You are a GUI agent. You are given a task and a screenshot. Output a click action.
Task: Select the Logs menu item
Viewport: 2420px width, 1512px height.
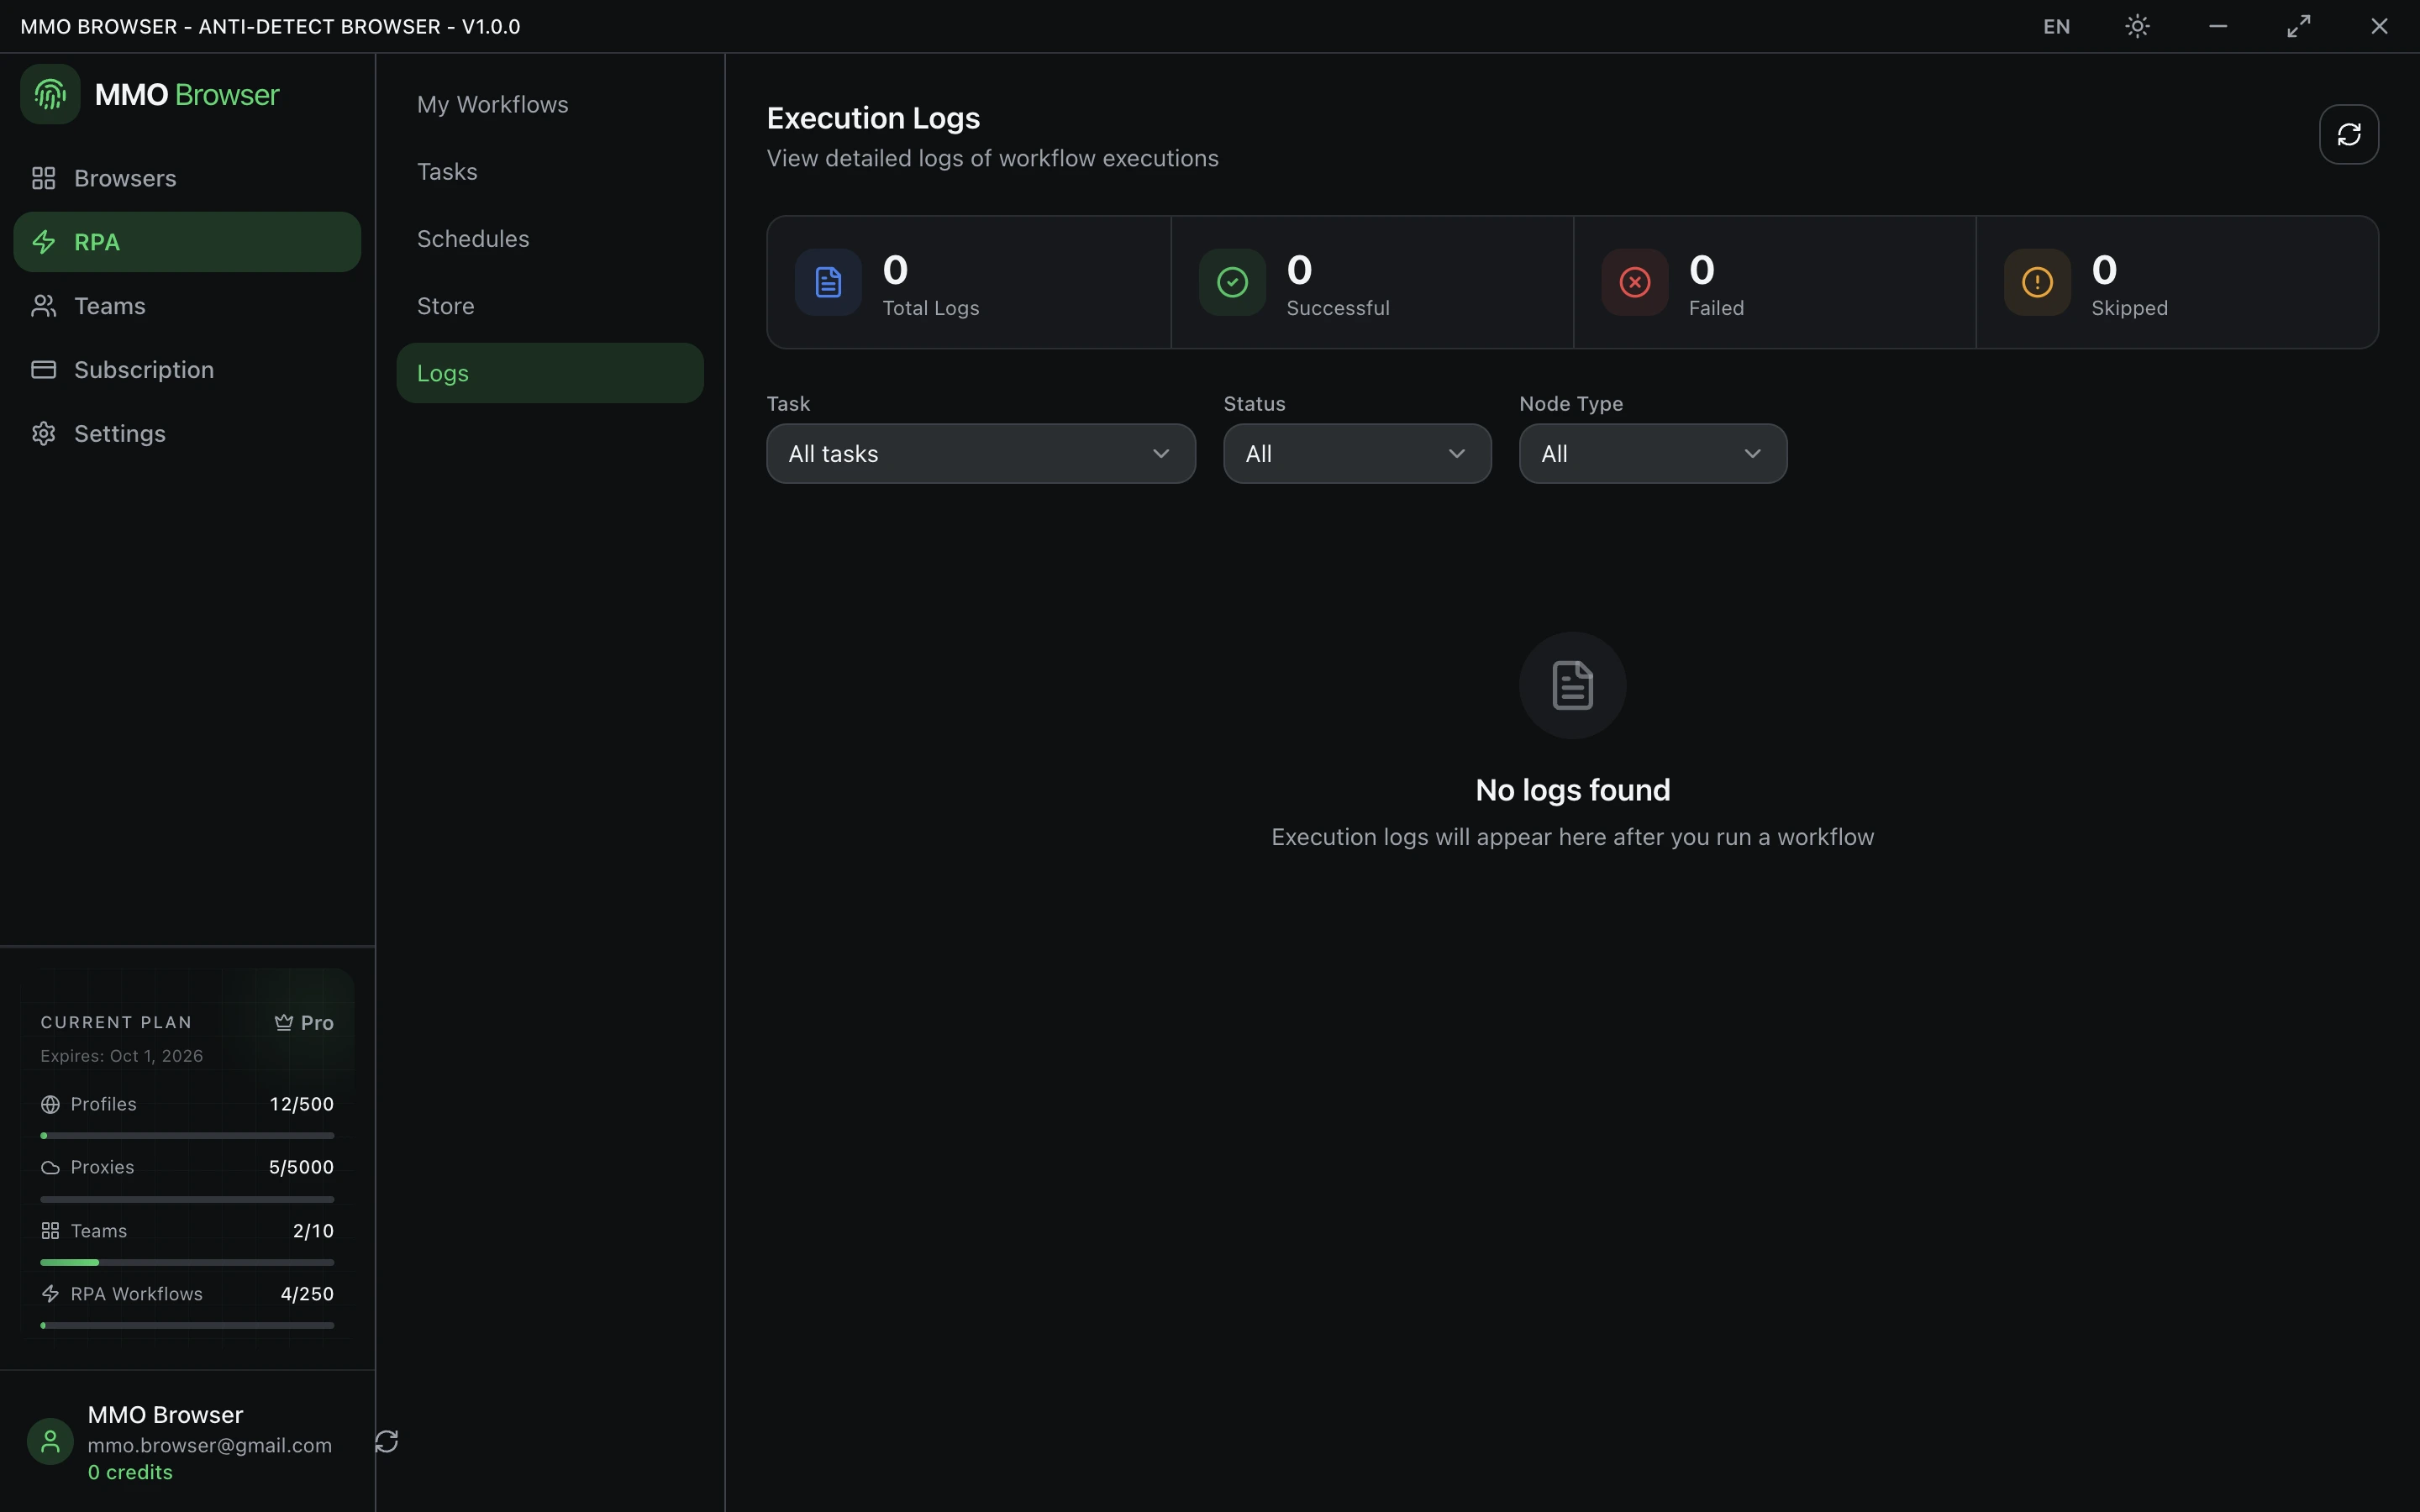point(550,373)
